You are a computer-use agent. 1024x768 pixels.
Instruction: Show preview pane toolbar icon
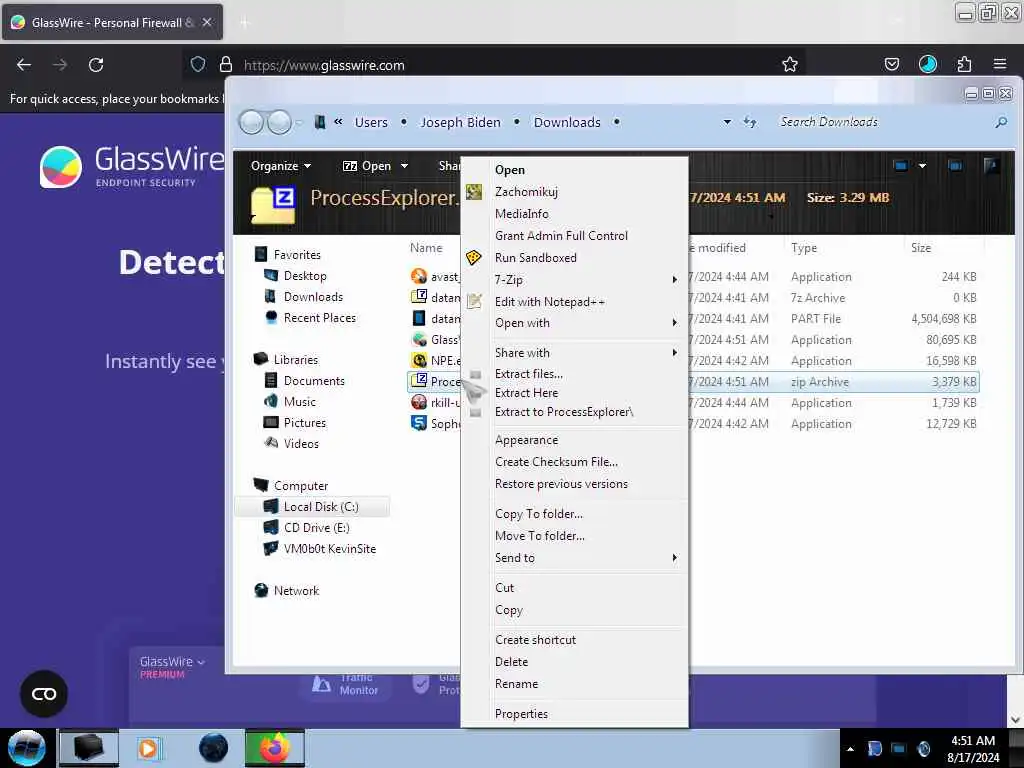(955, 166)
